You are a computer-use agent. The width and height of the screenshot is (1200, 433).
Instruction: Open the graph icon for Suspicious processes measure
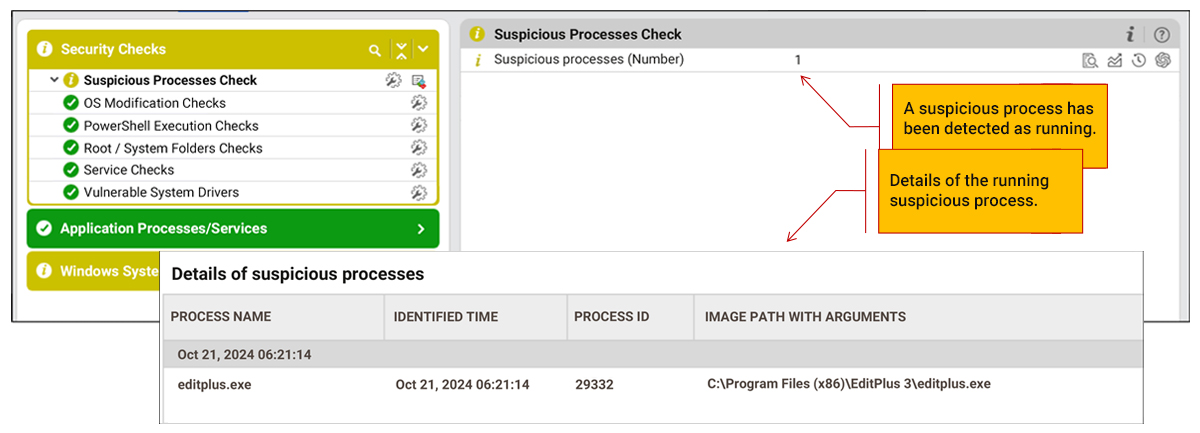[x=1115, y=60]
